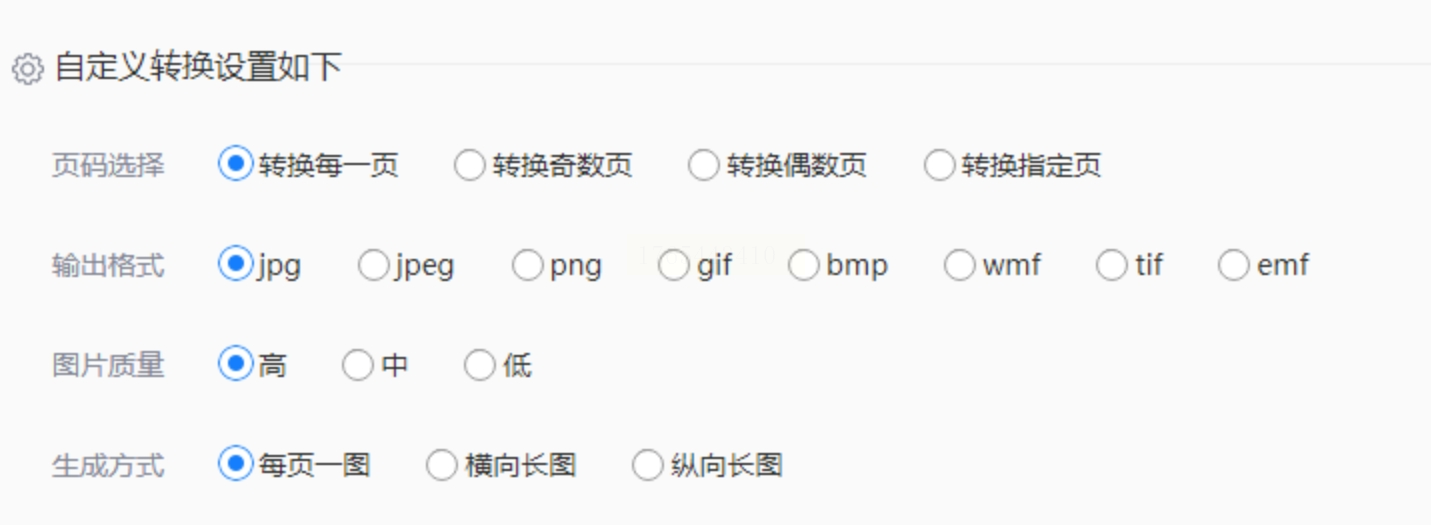Choose jpeg as output format
The height and width of the screenshot is (525, 1431).
point(374,265)
